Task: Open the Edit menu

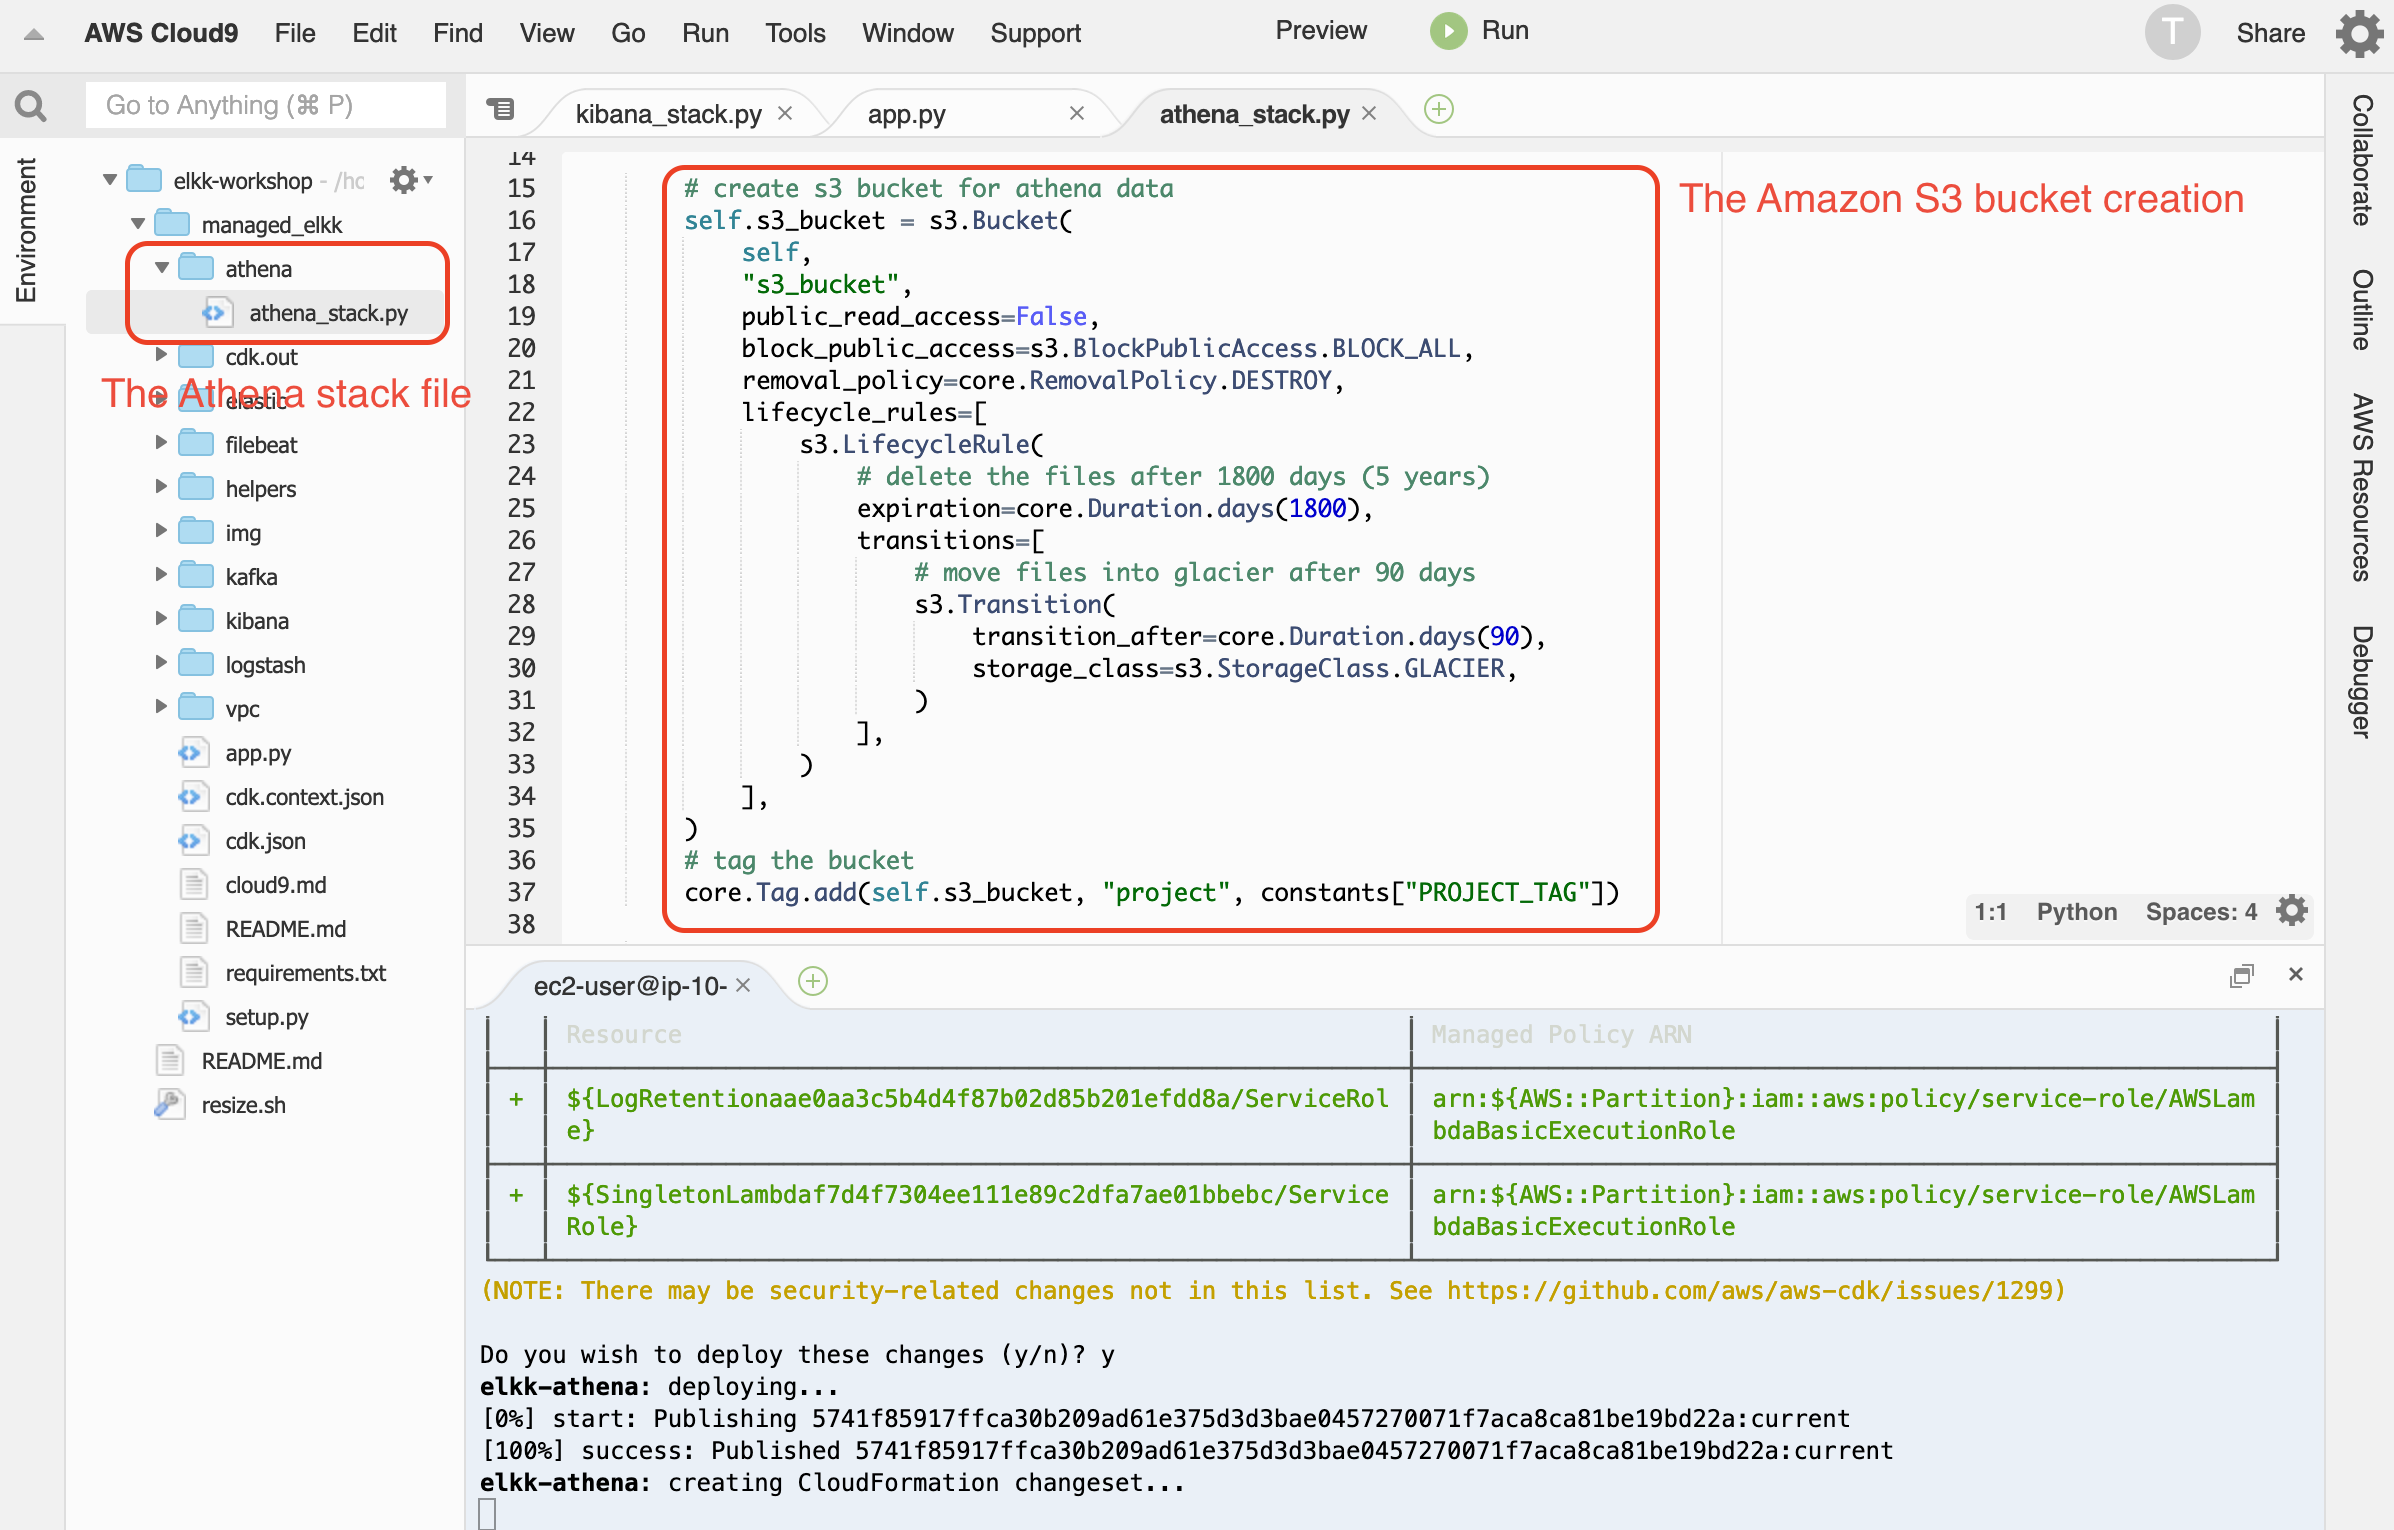Action: (374, 33)
